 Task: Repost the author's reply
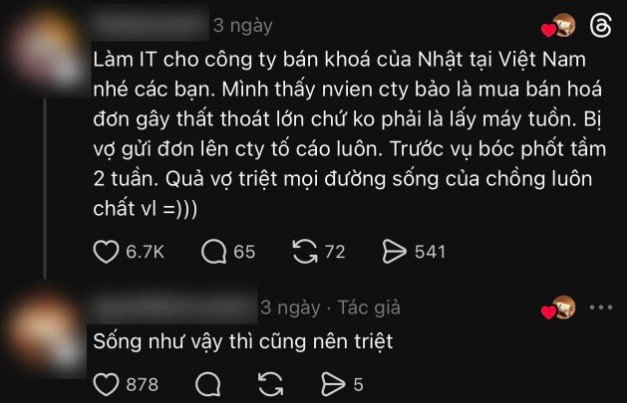(x=271, y=385)
